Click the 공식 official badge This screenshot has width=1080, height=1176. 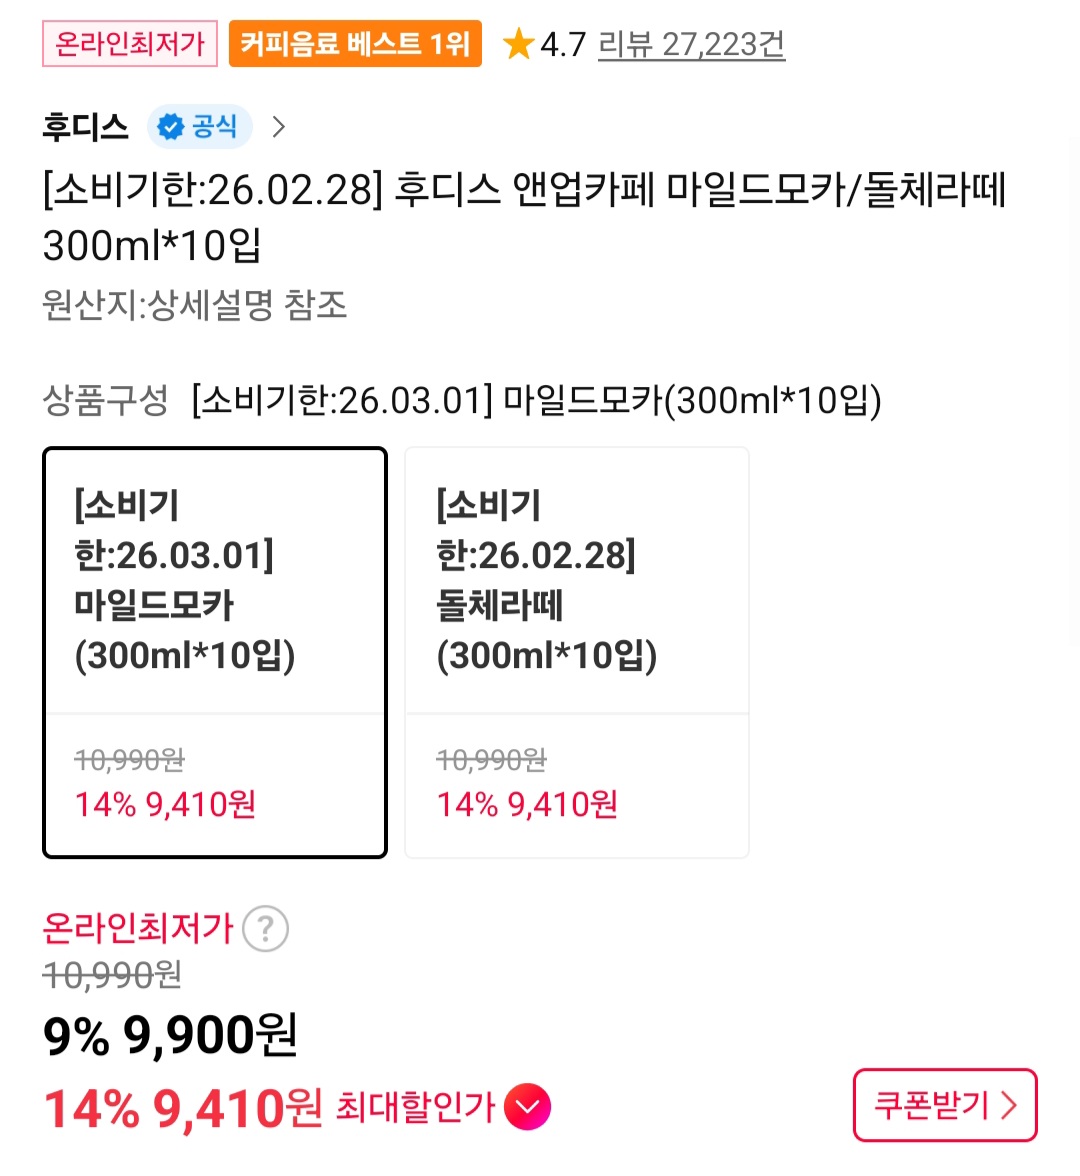coord(214,127)
